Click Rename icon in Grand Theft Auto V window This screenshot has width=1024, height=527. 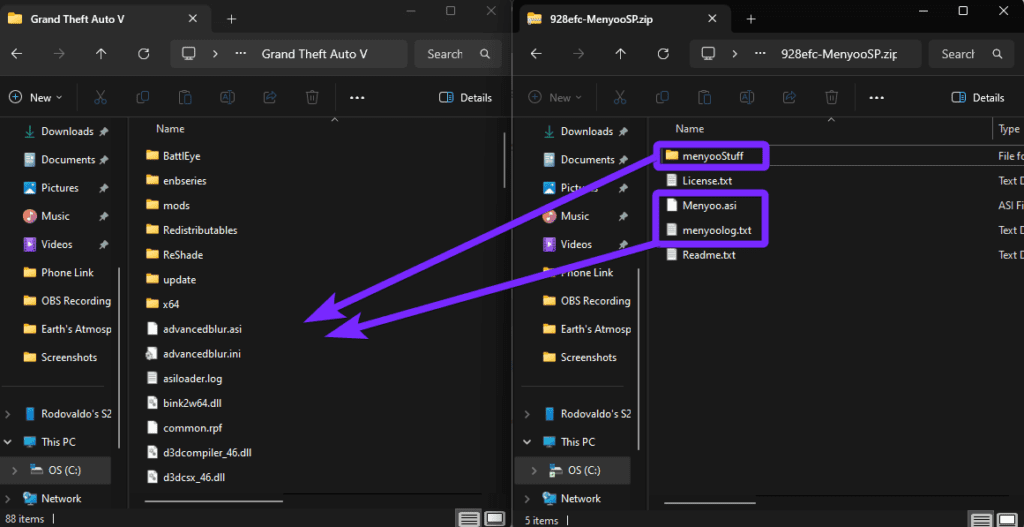click(x=227, y=97)
